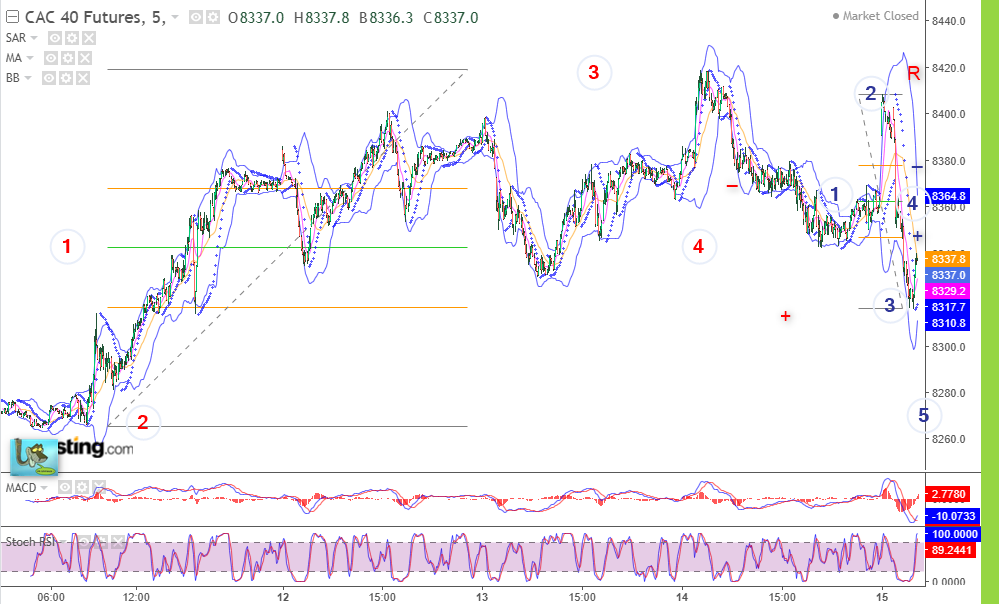Click the 8337.0 last price label
Image resolution: width=999 pixels, height=604 pixels.
coord(948,275)
